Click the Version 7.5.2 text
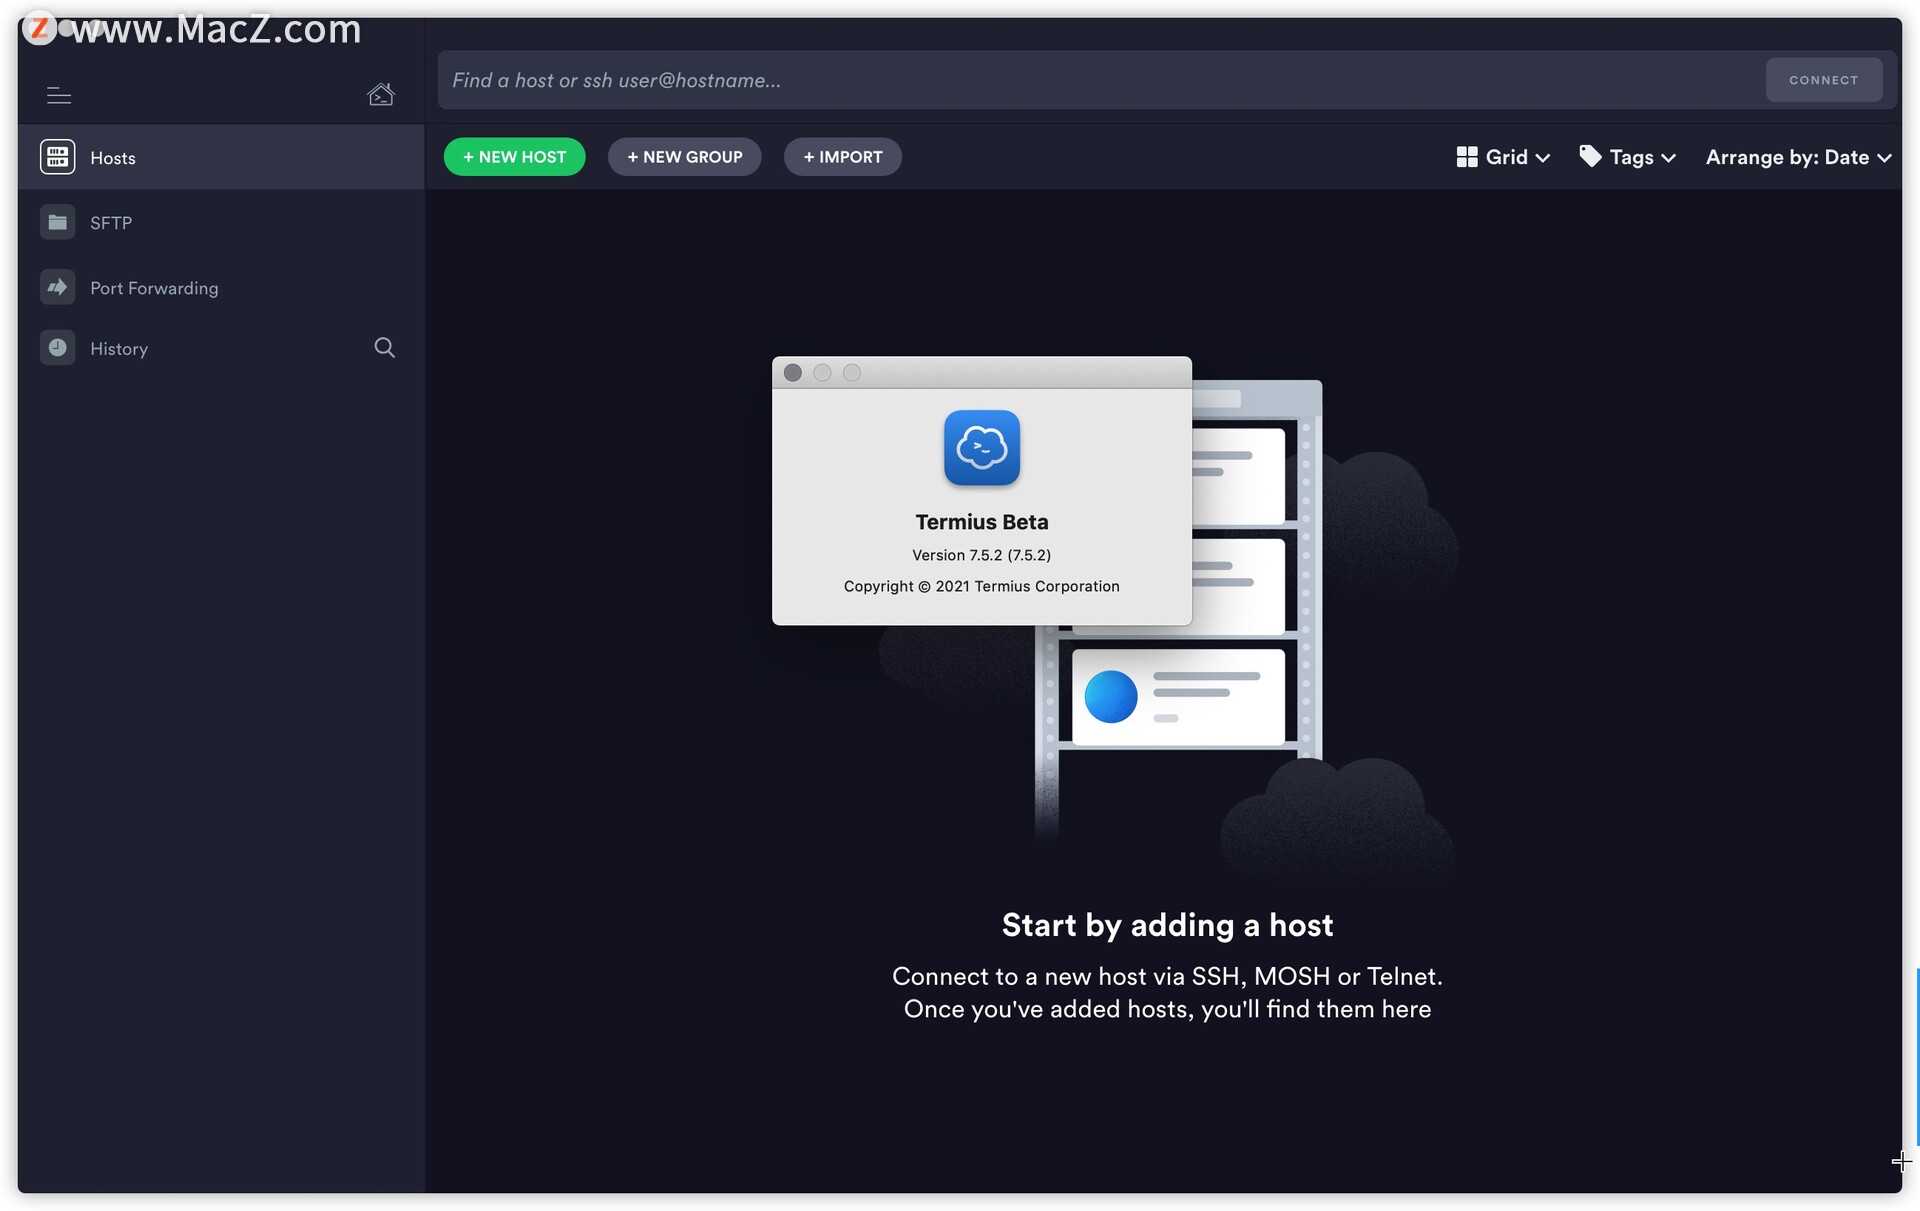 981,555
